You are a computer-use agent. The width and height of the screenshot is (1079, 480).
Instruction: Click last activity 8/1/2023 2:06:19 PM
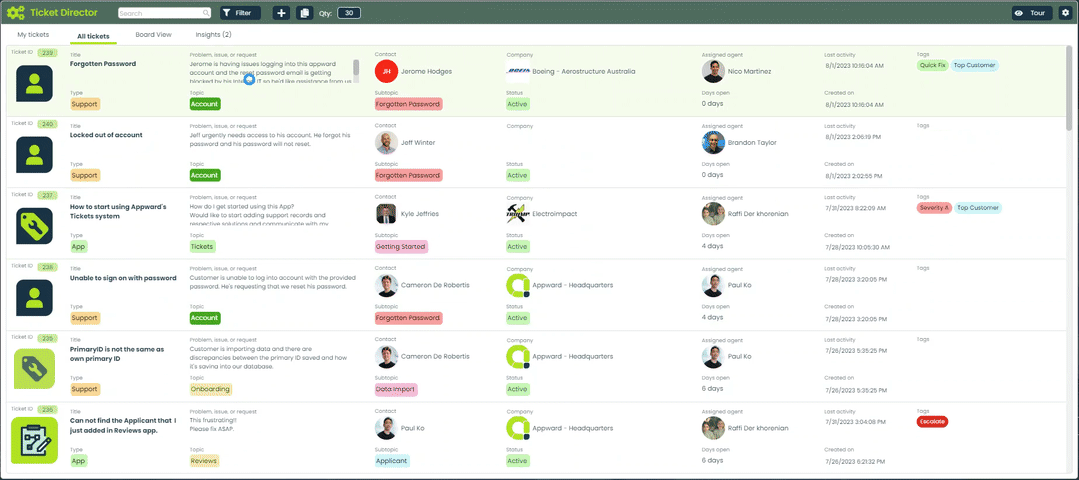click(853, 137)
